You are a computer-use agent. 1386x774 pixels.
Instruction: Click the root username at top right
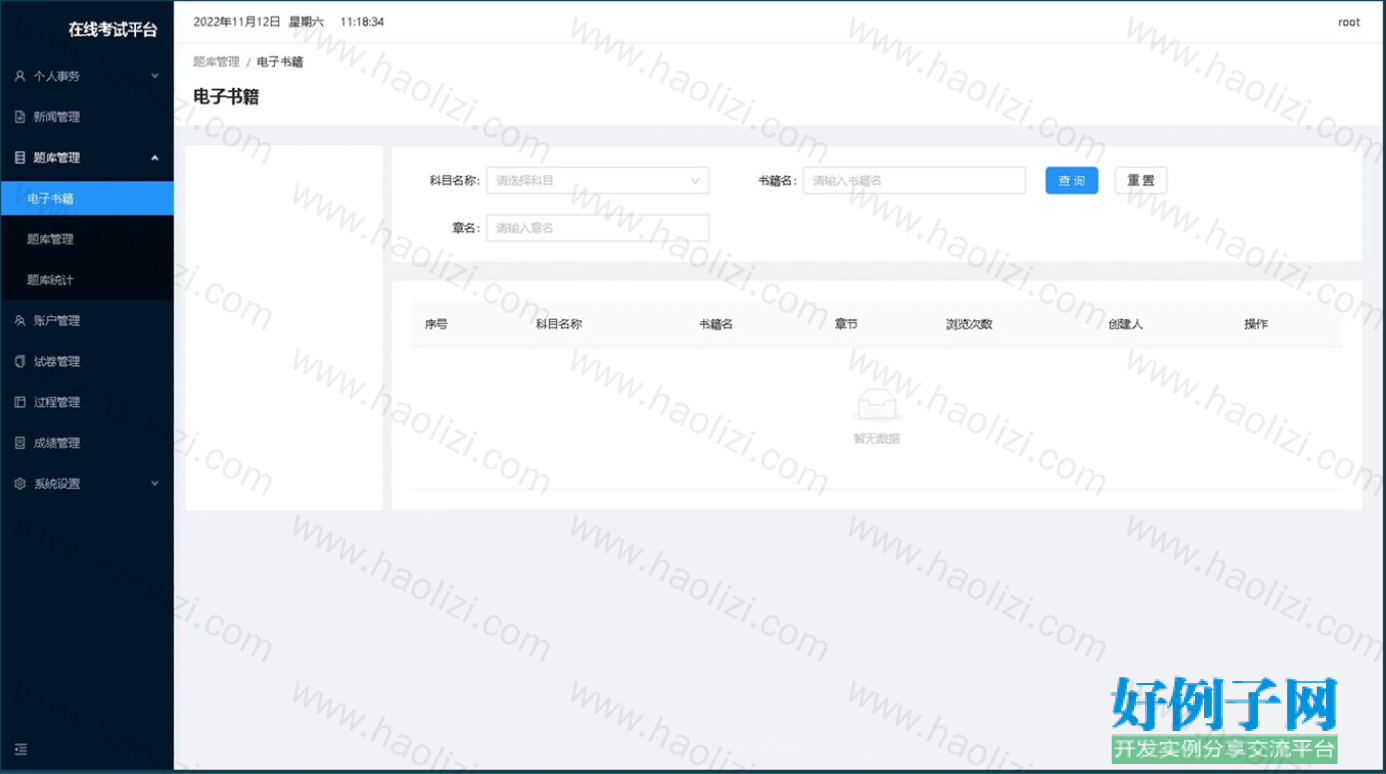pyautogui.click(x=1349, y=22)
